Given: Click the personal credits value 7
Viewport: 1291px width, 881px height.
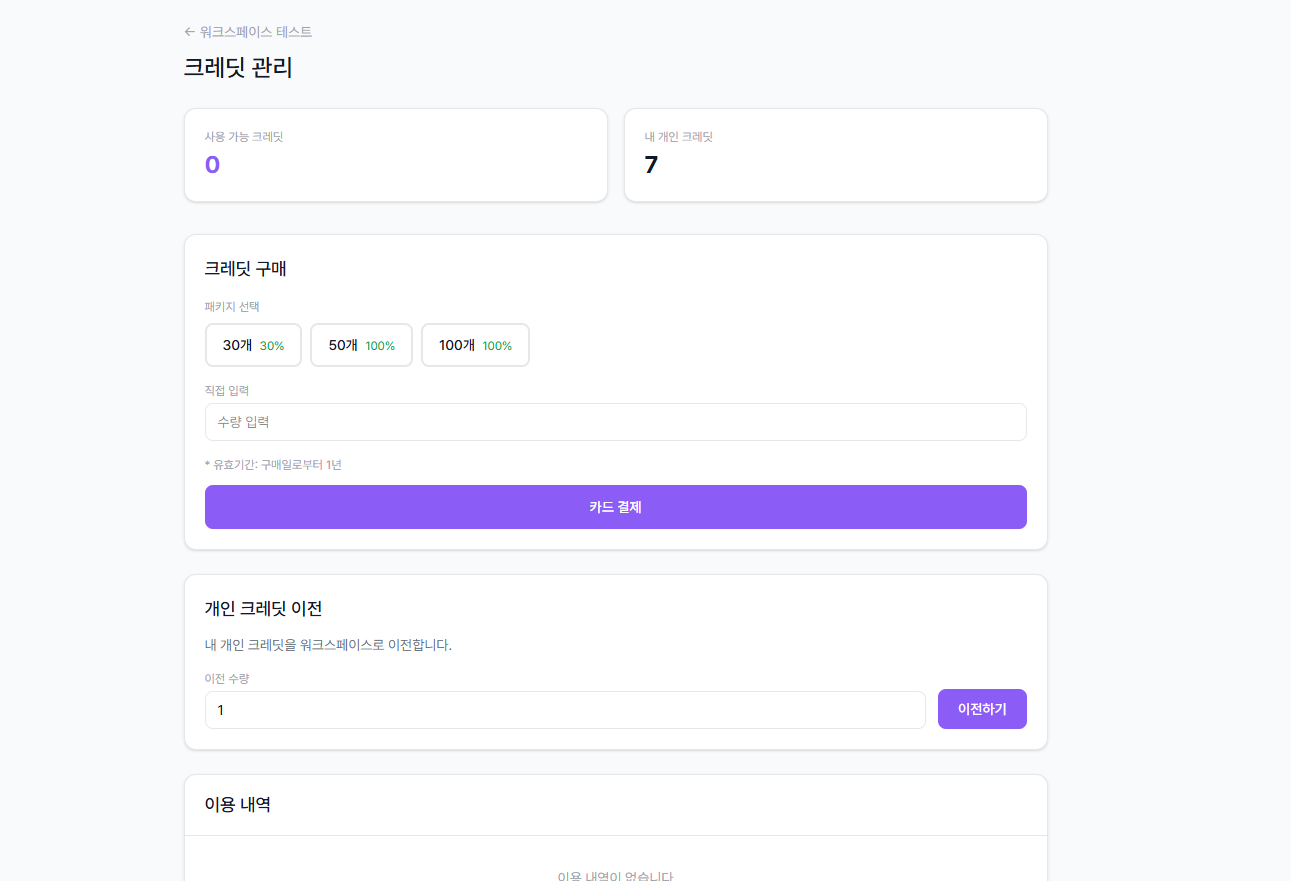Looking at the screenshot, I should pyautogui.click(x=652, y=164).
